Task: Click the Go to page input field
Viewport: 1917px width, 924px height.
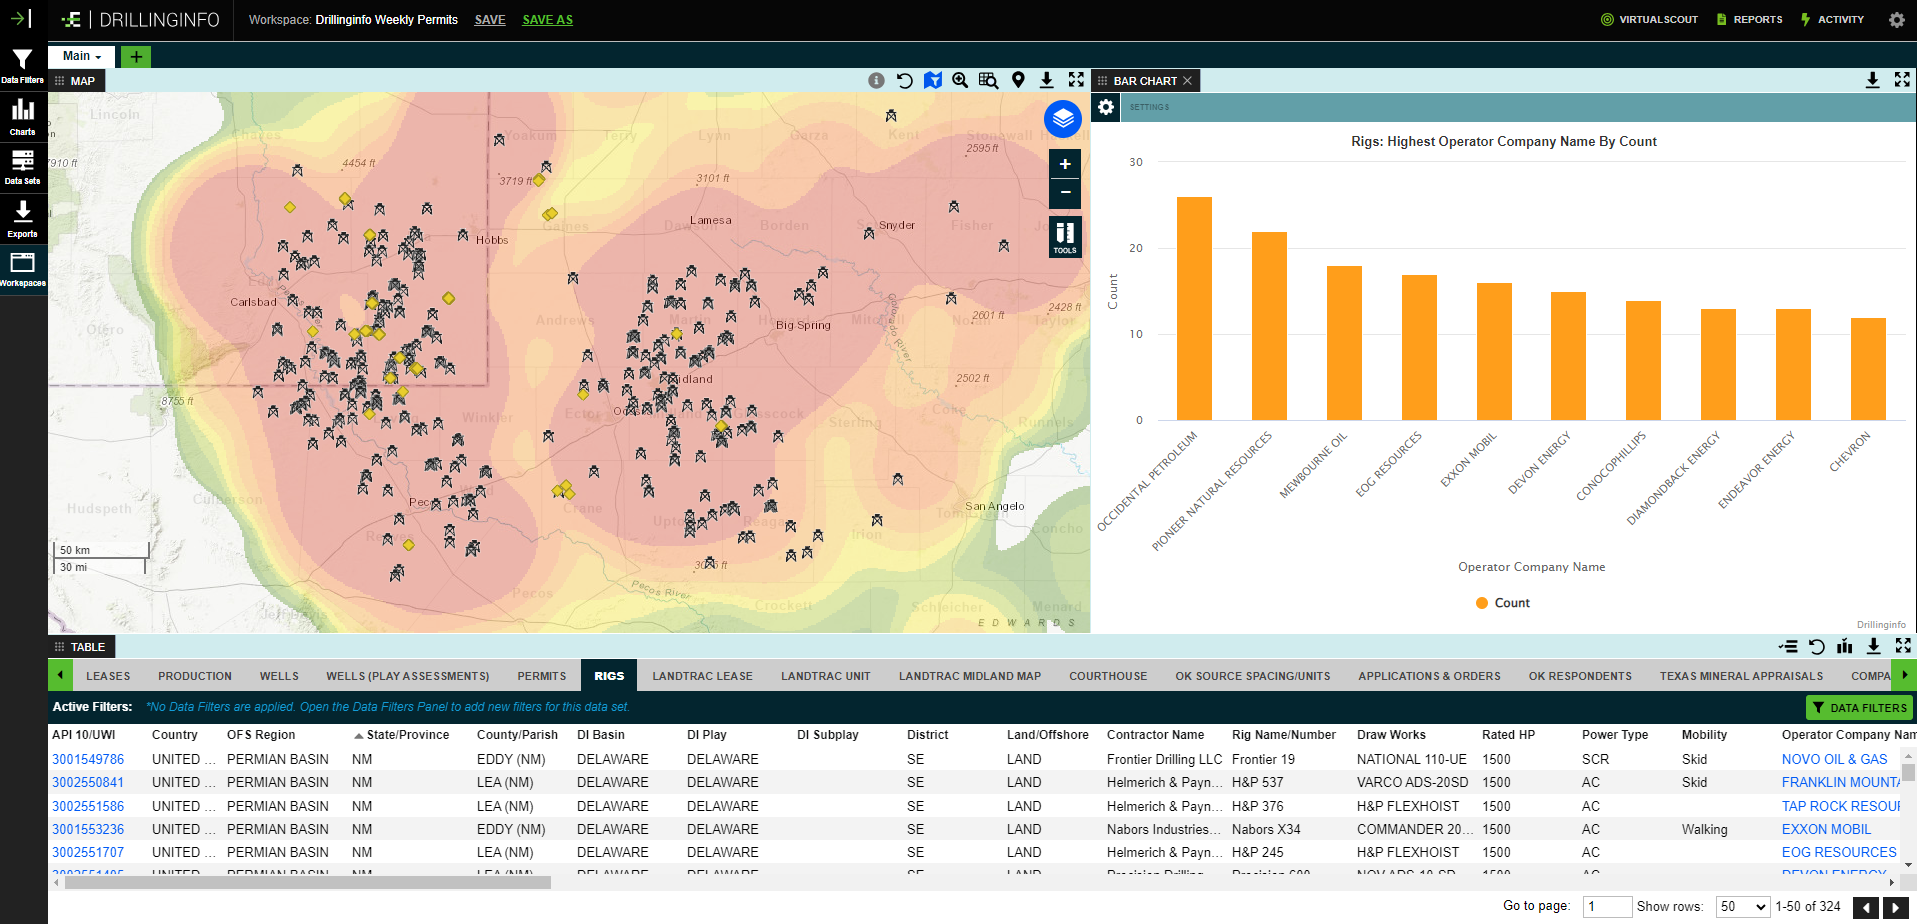Action: pos(1607,907)
